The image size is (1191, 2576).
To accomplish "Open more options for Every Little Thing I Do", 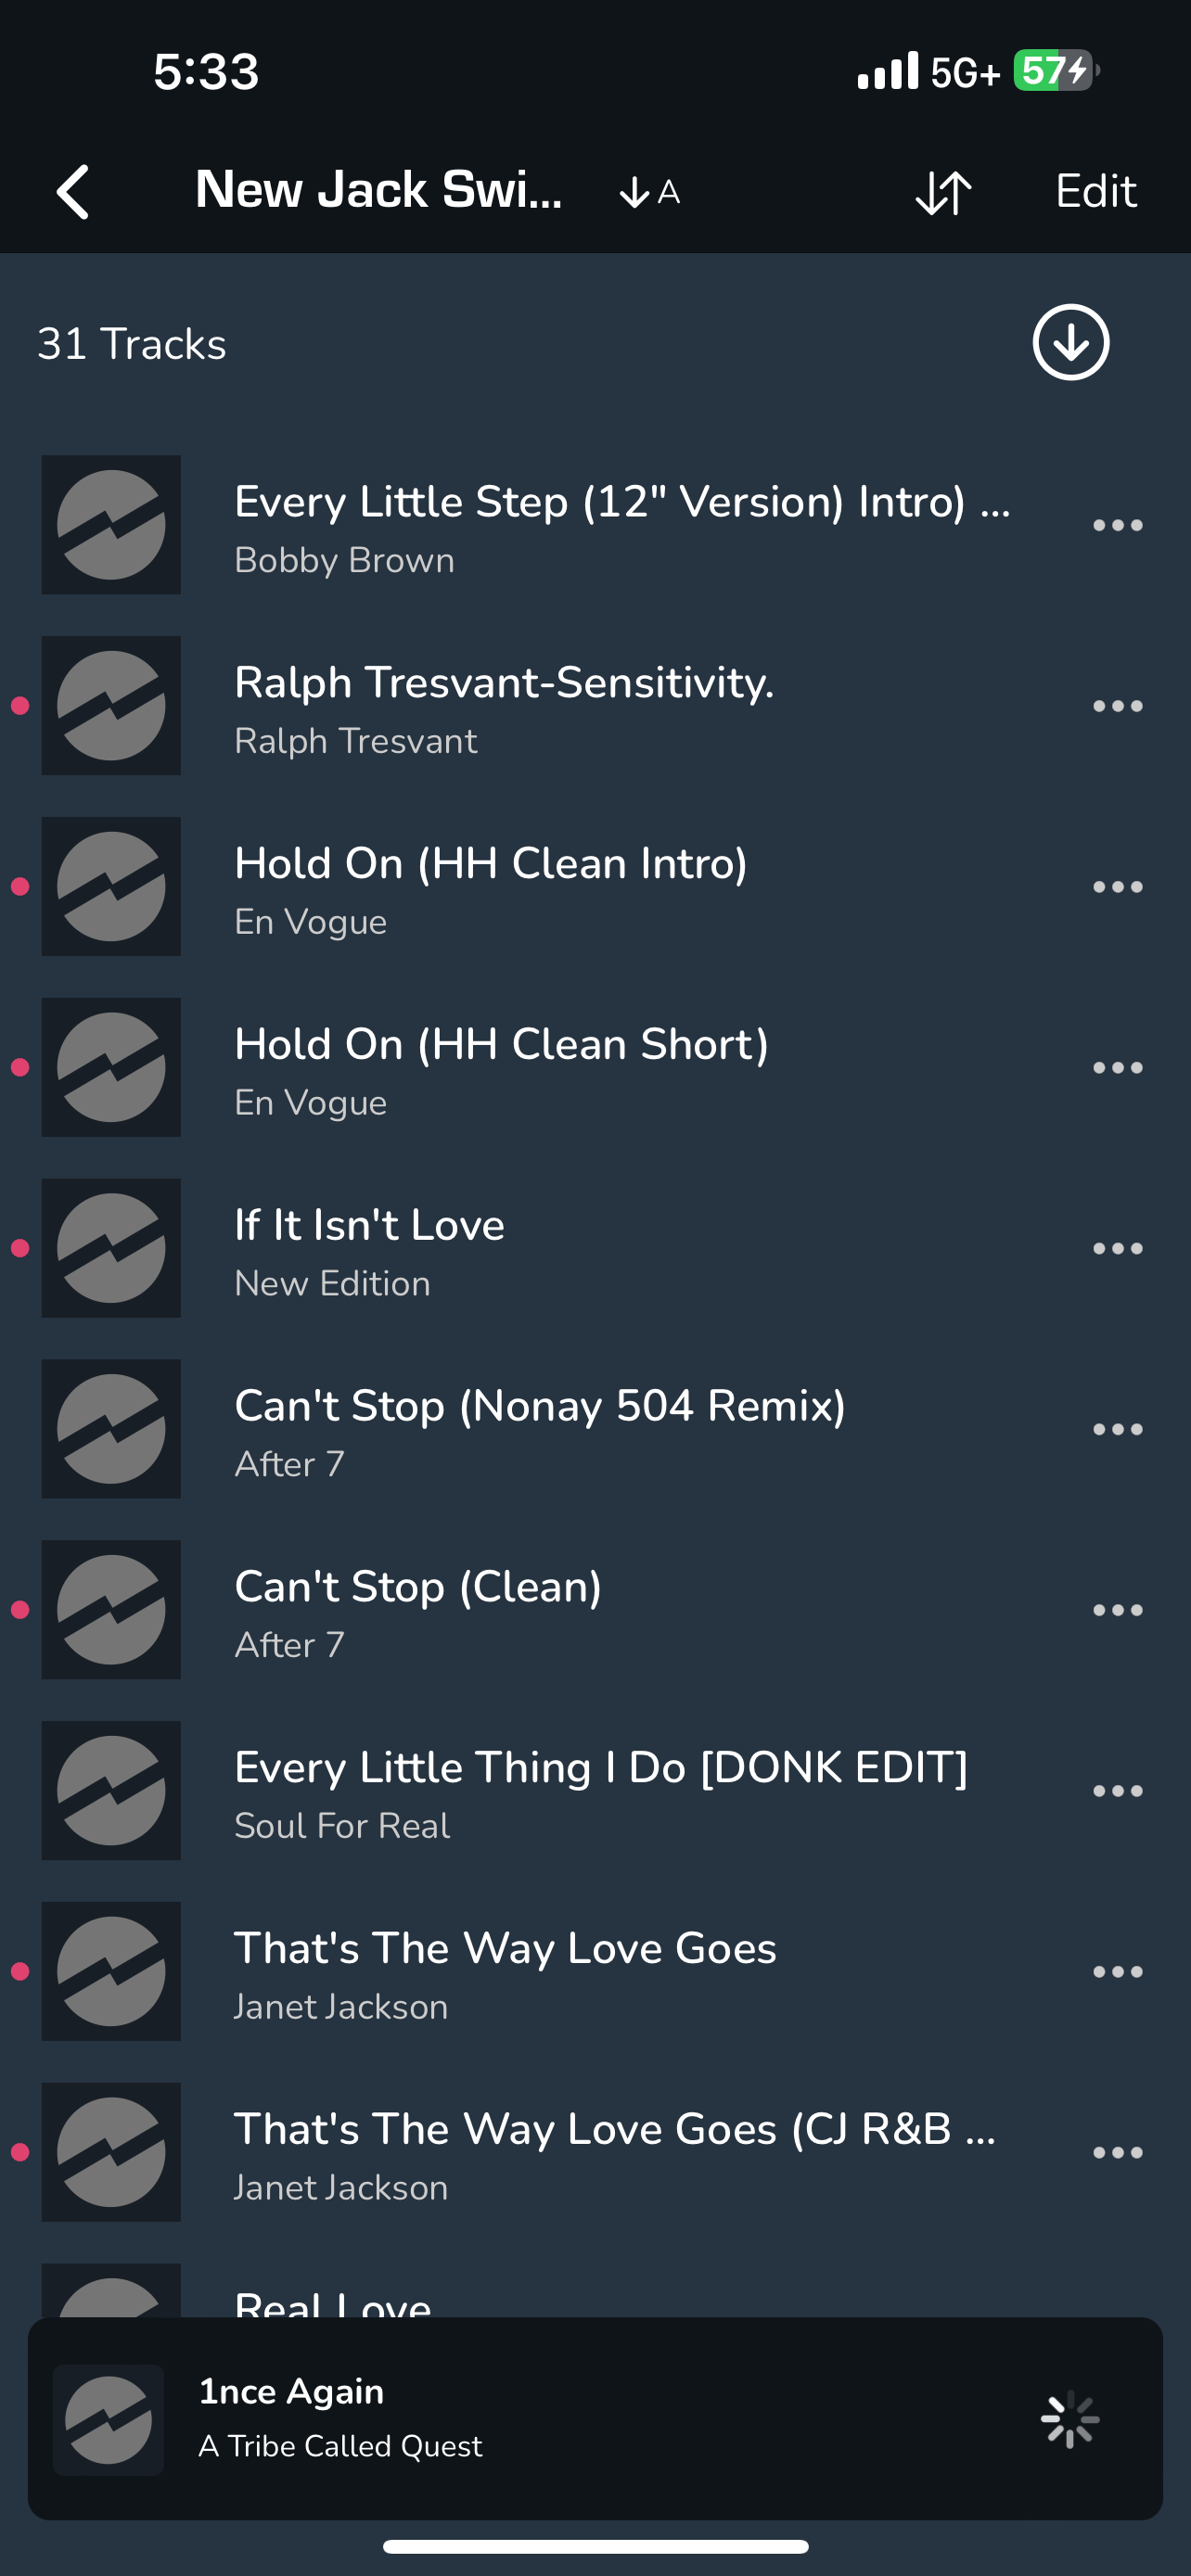I will pos(1117,1791).
